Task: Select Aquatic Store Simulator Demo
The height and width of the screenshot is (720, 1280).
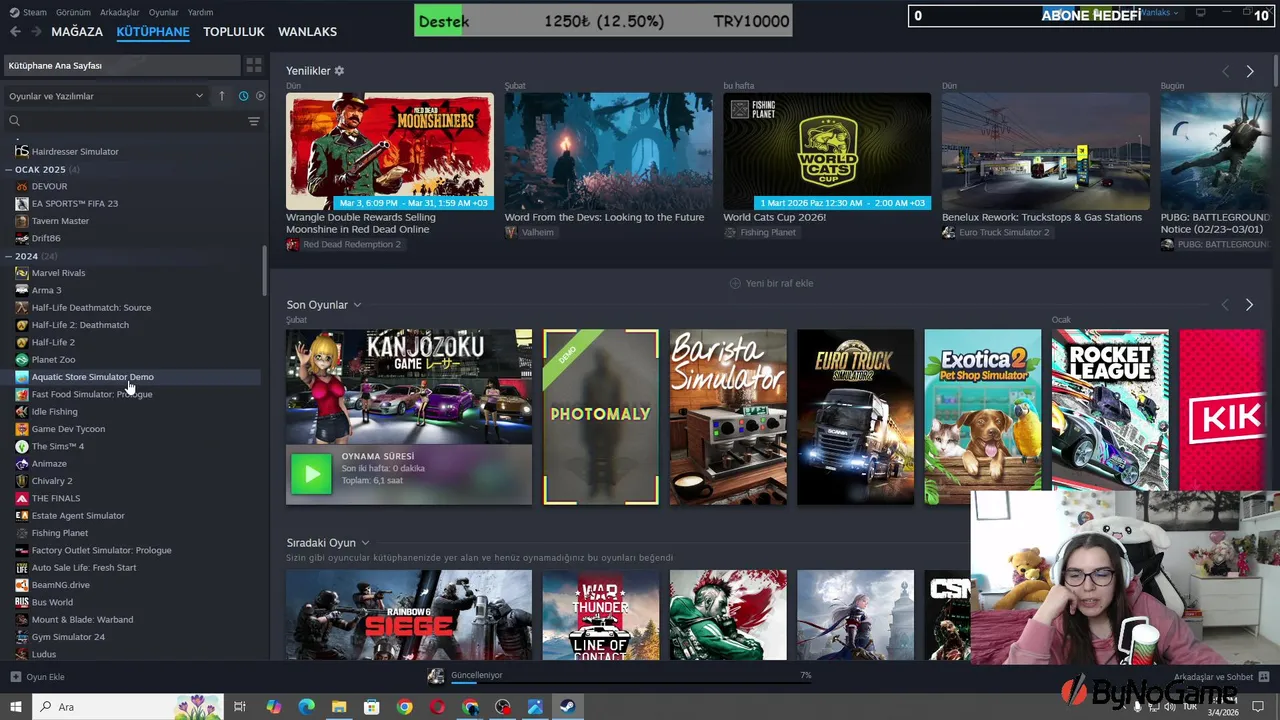Action: coord(92,377)
